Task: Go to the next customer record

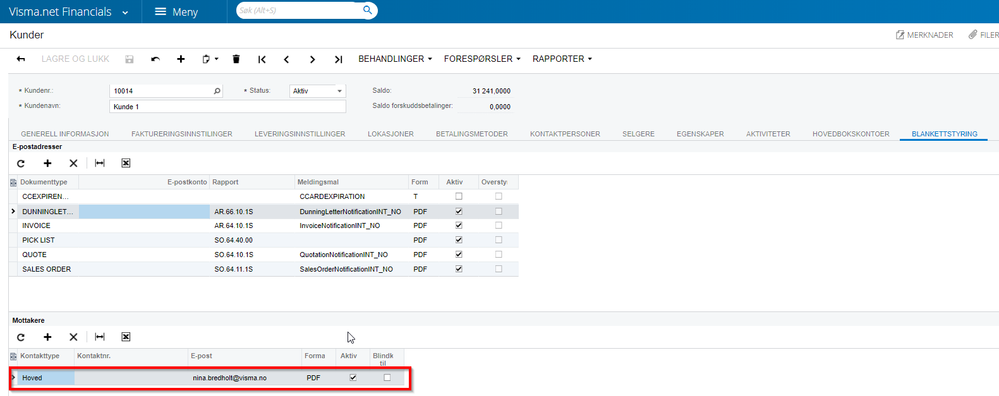Action: (x=312, y=59)
